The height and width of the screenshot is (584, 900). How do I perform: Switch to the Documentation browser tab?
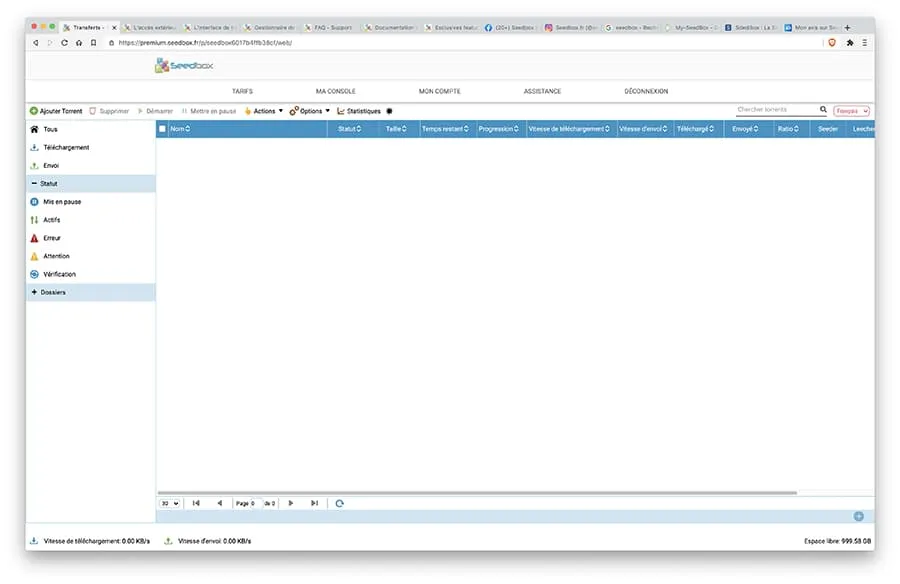pos(389,28)
